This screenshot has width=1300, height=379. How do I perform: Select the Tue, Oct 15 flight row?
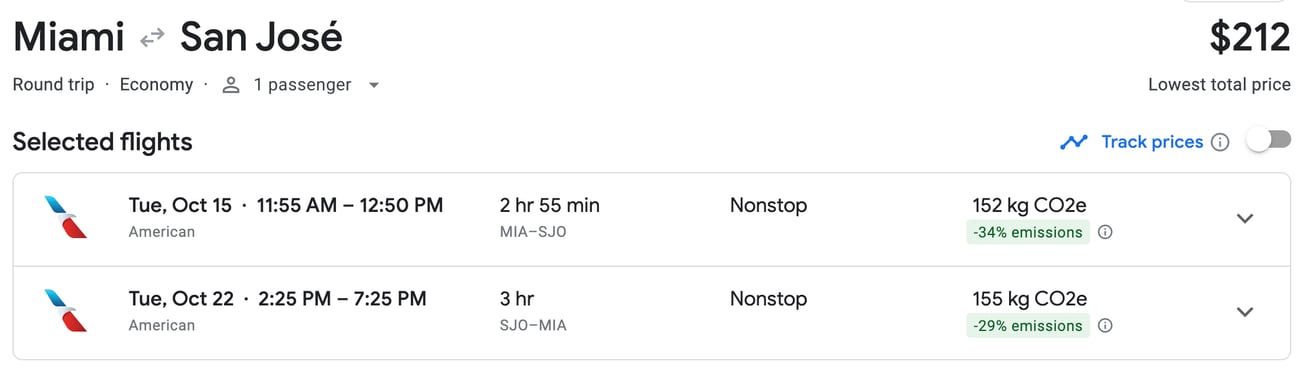point(651,219)
